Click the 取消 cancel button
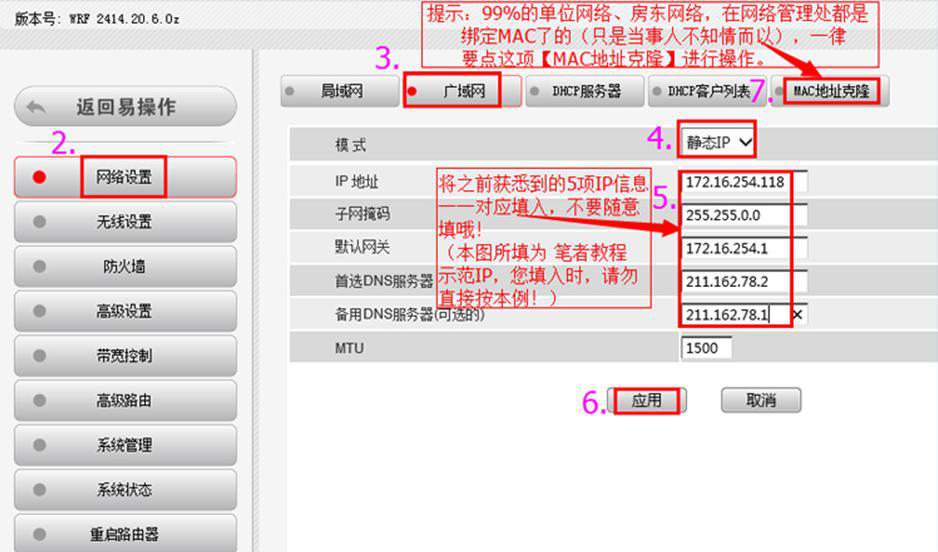The height and width of the screenshot is (552, 938). [x=761, y=400]
